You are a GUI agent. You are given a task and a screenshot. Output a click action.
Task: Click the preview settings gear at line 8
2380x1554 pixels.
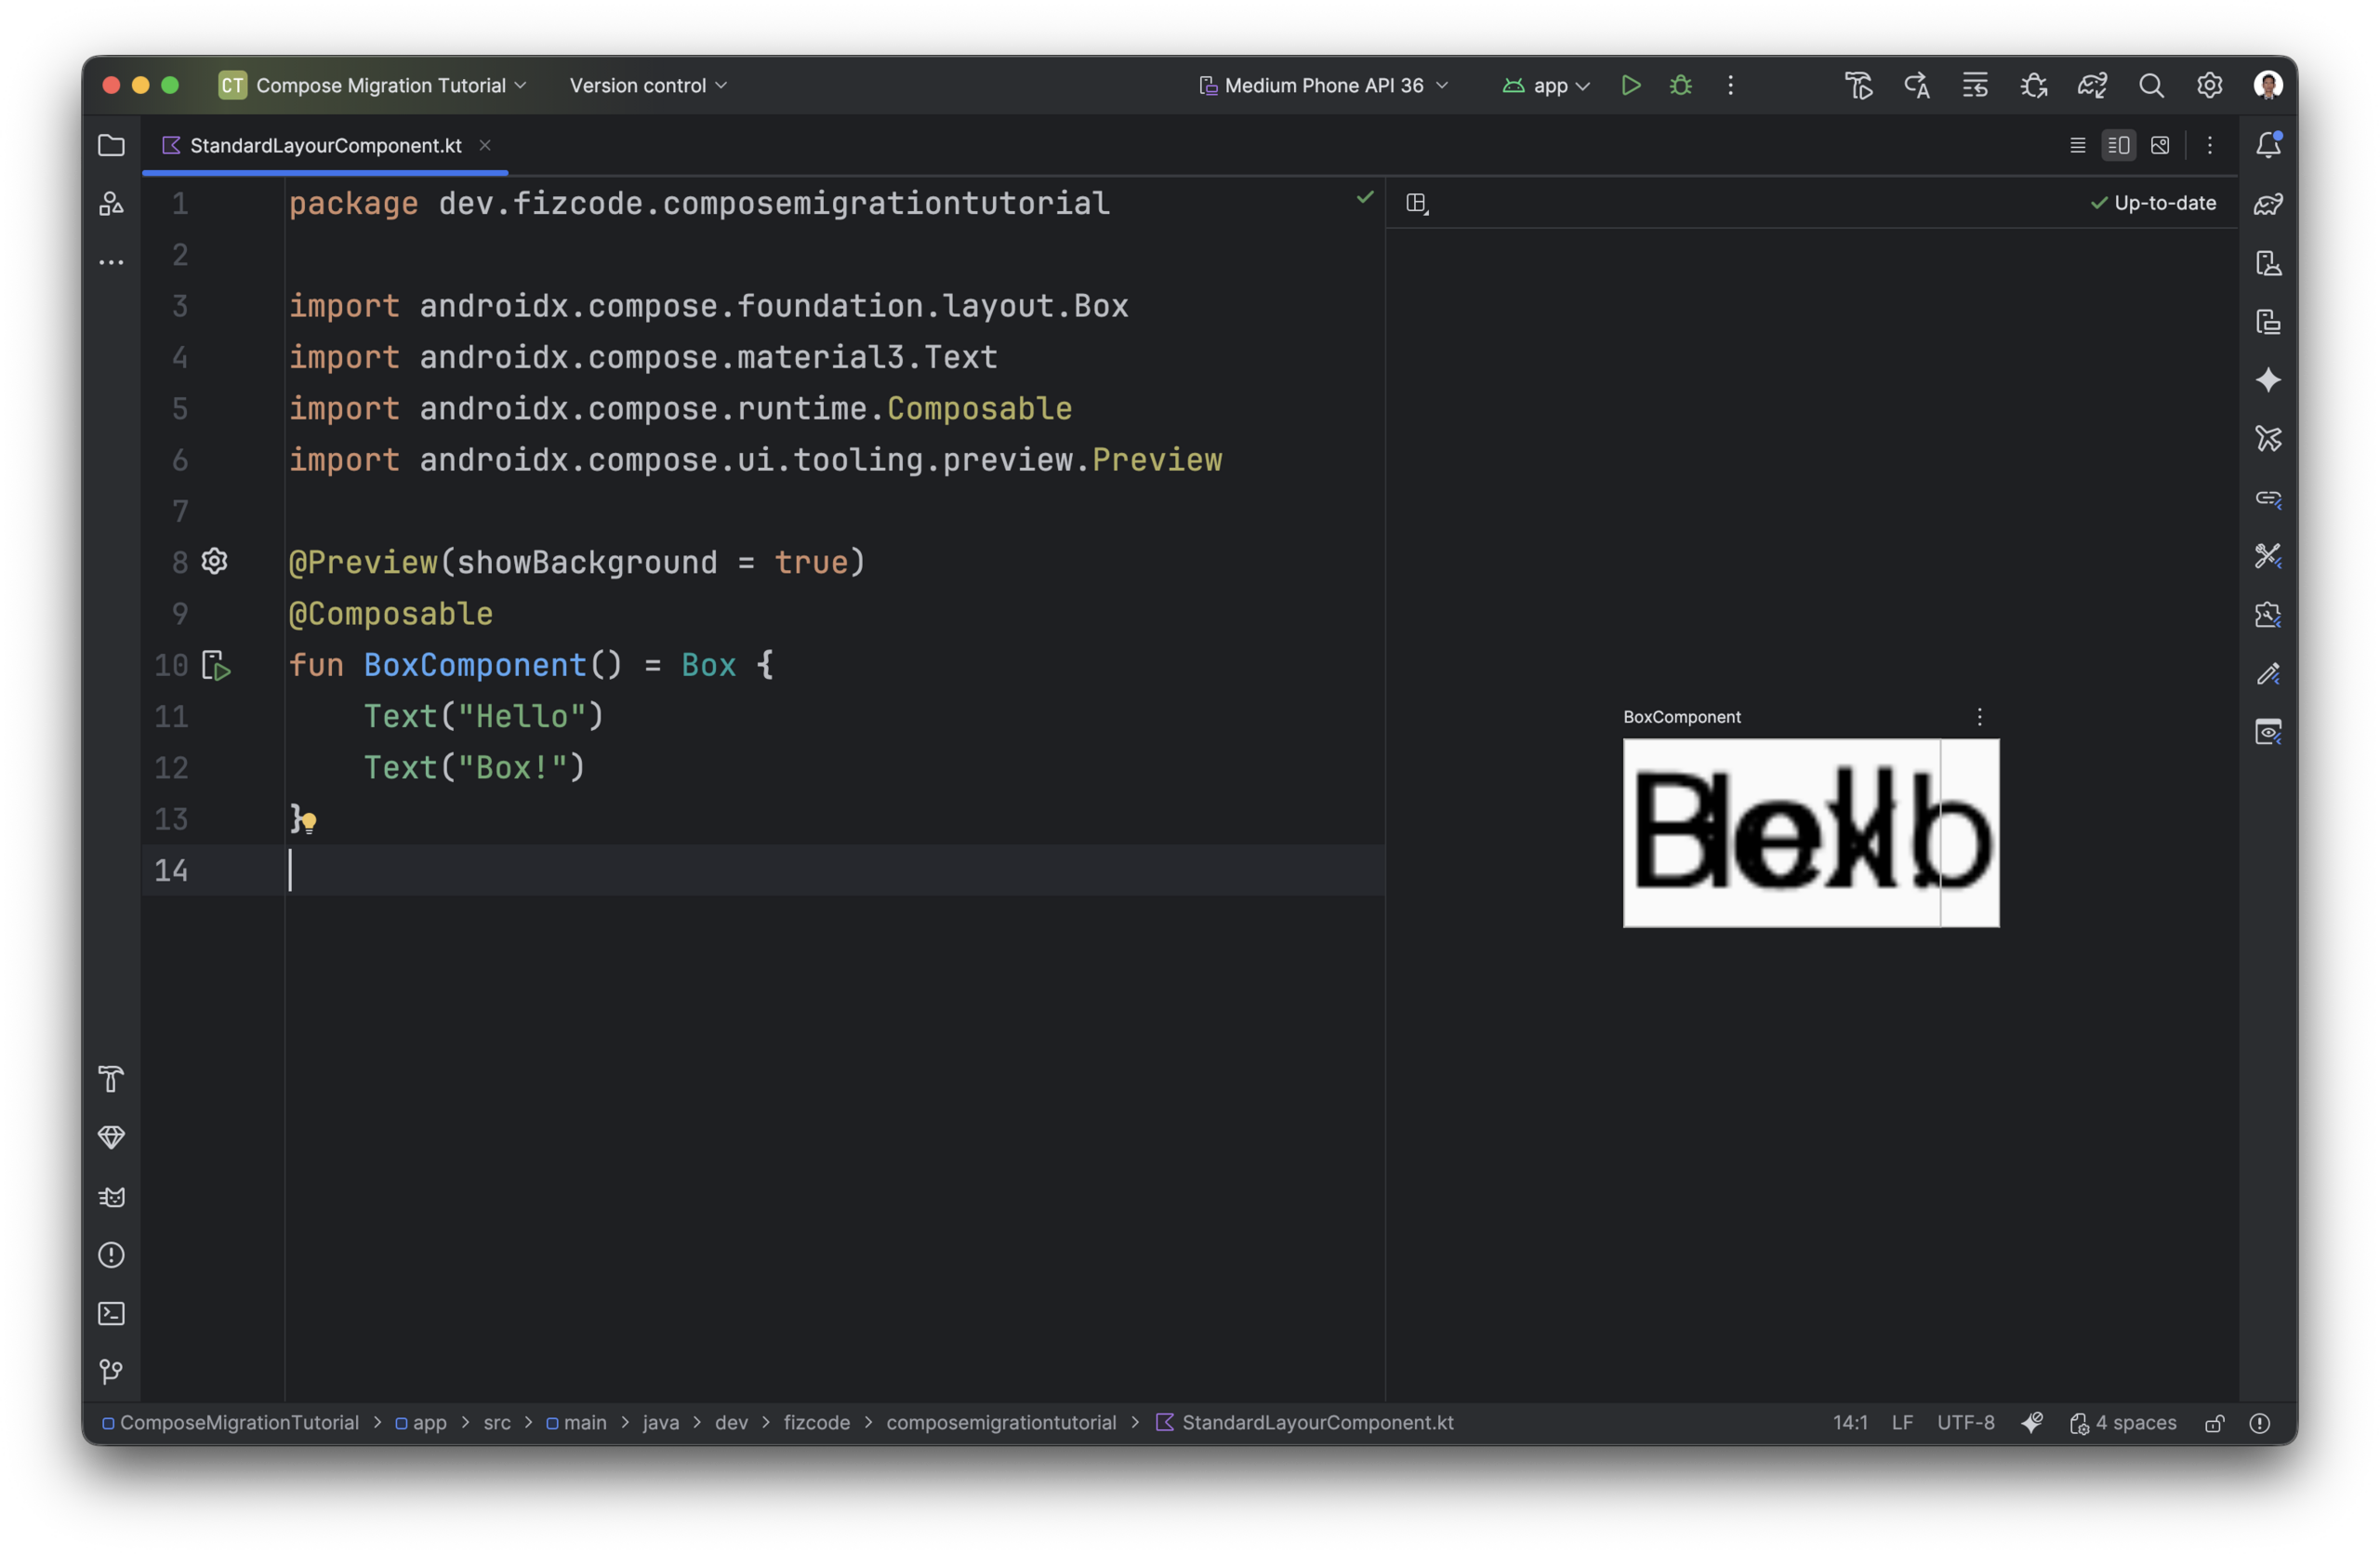tap(214, 561)
